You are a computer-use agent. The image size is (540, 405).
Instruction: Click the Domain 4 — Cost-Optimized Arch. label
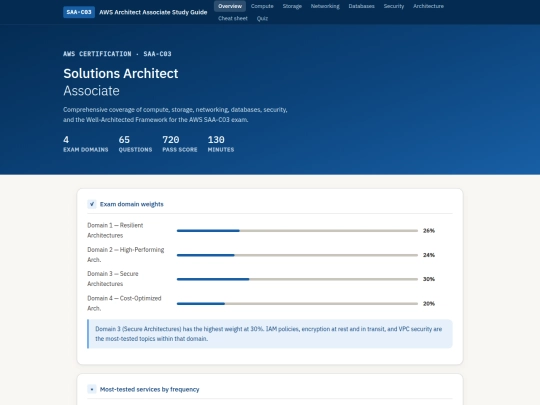tap(124, 303)
